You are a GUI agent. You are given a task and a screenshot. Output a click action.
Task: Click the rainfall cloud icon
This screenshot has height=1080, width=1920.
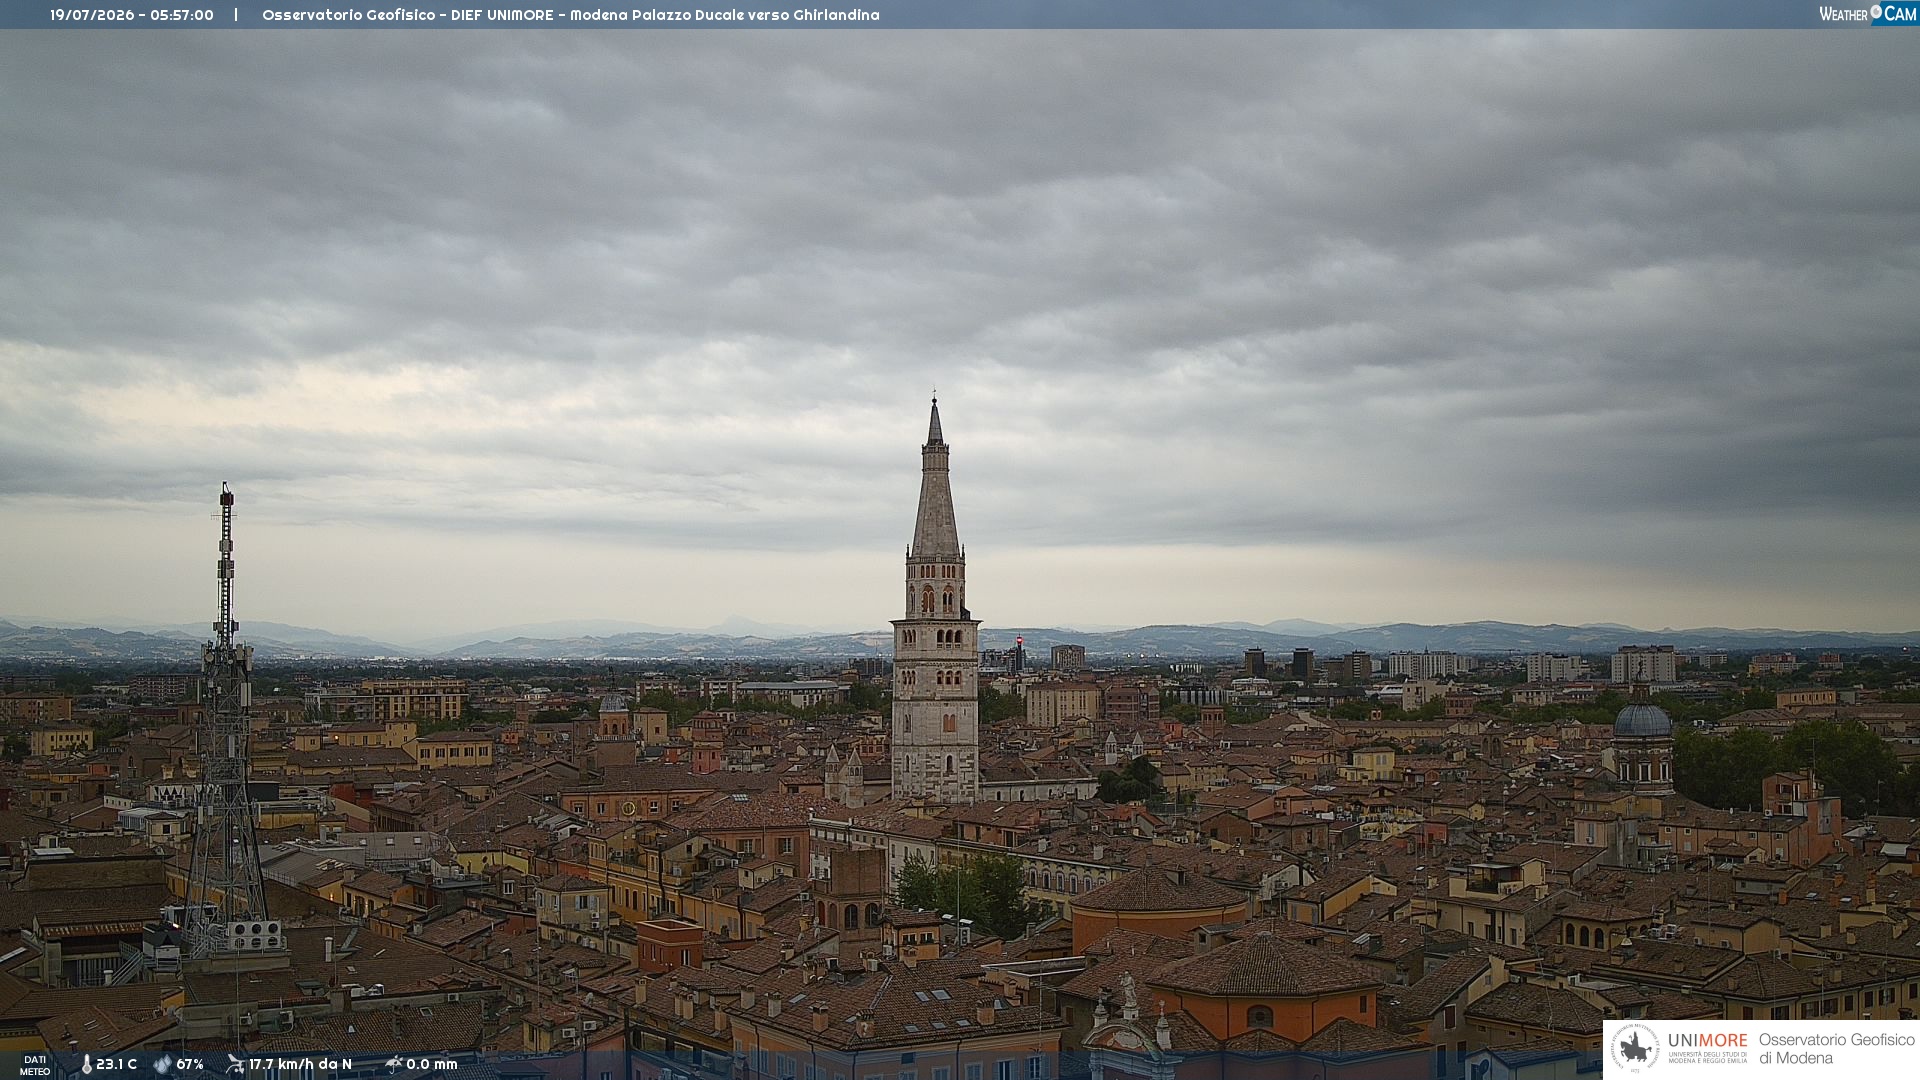(393, 1064)
